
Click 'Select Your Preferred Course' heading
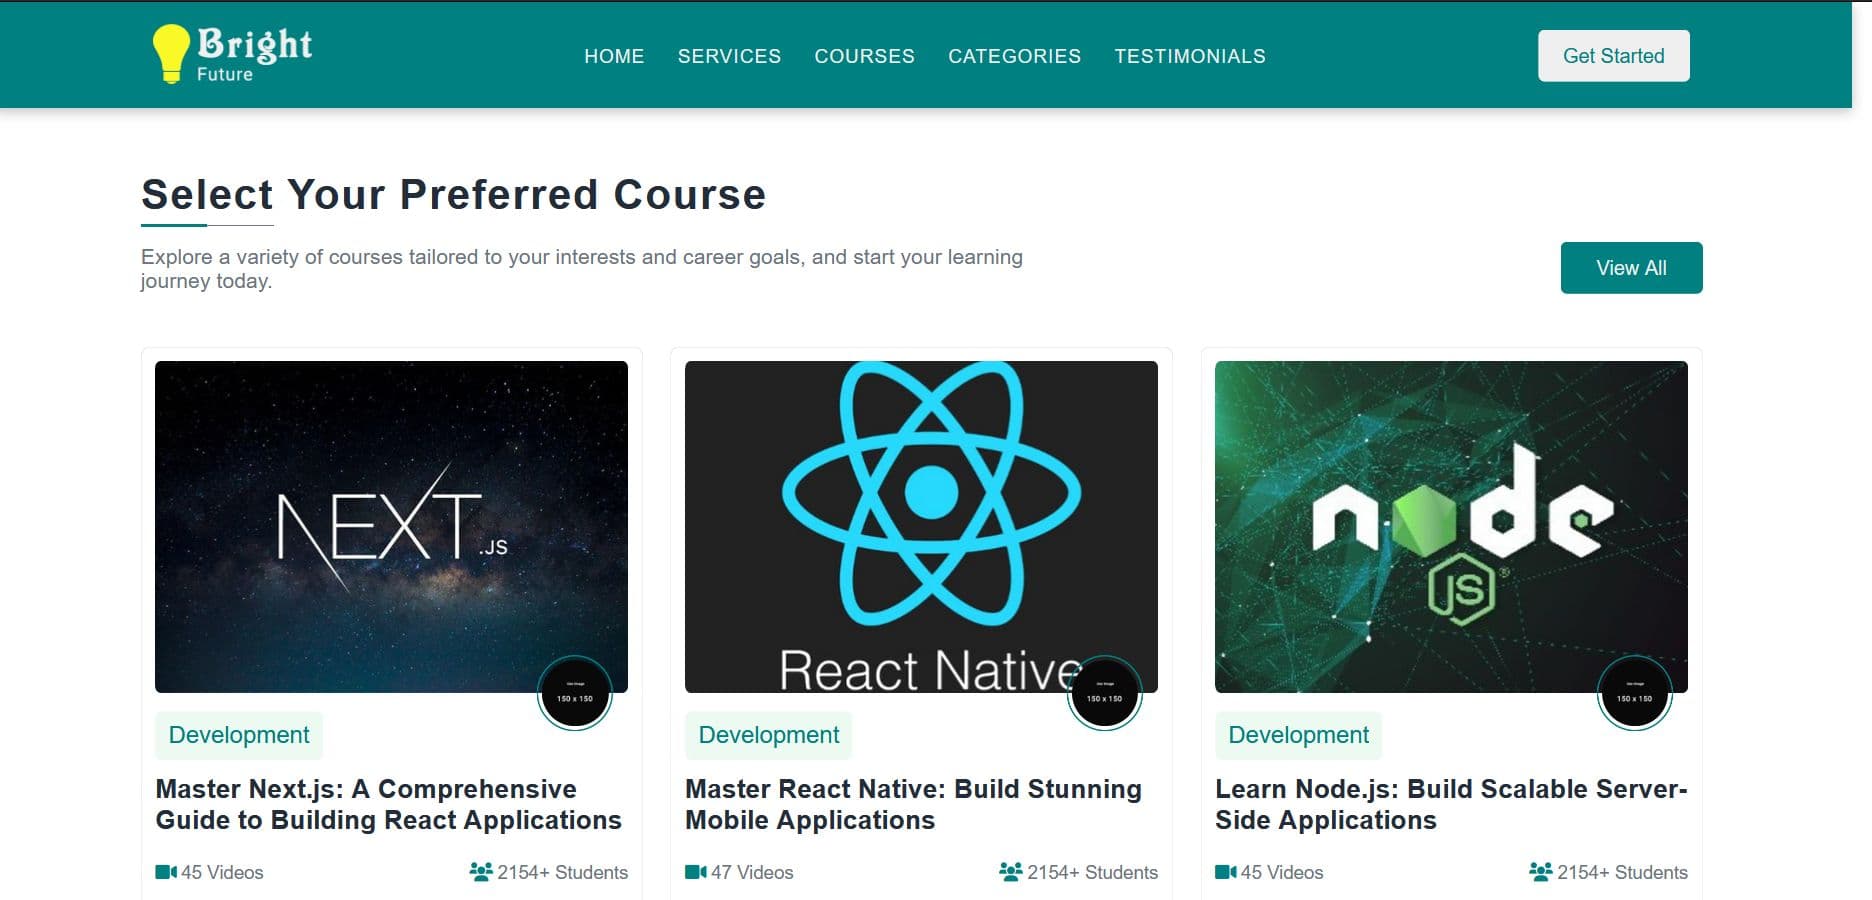[x=454, y=194]
